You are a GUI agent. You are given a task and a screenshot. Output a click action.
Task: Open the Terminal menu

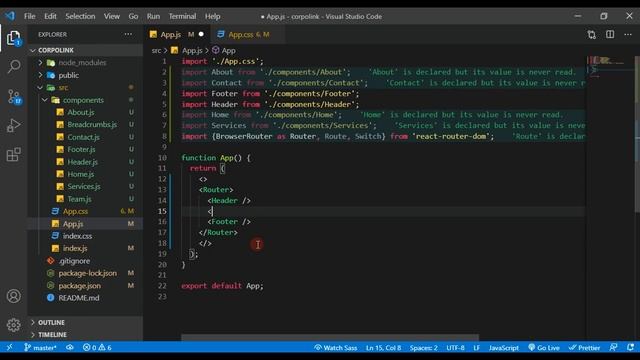pos(182,16)
